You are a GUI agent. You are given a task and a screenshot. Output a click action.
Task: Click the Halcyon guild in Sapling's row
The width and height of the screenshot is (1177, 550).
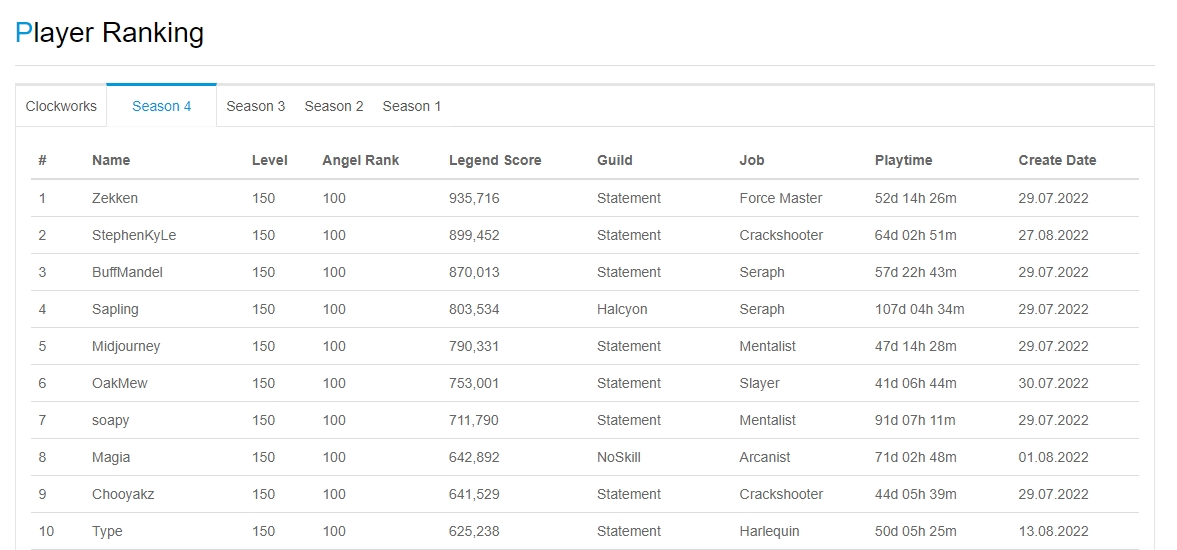click(x=622, y=309)
